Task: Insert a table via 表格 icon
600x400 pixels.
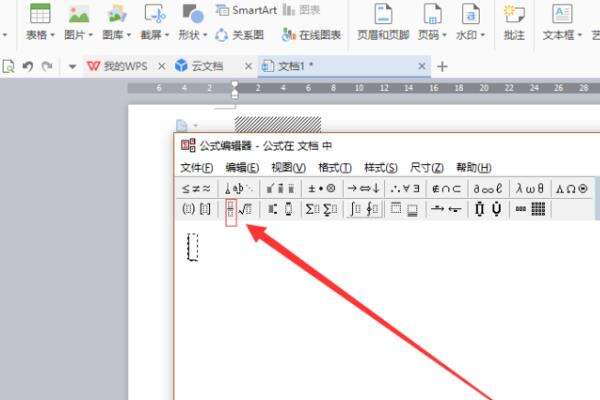Action: 40,13
